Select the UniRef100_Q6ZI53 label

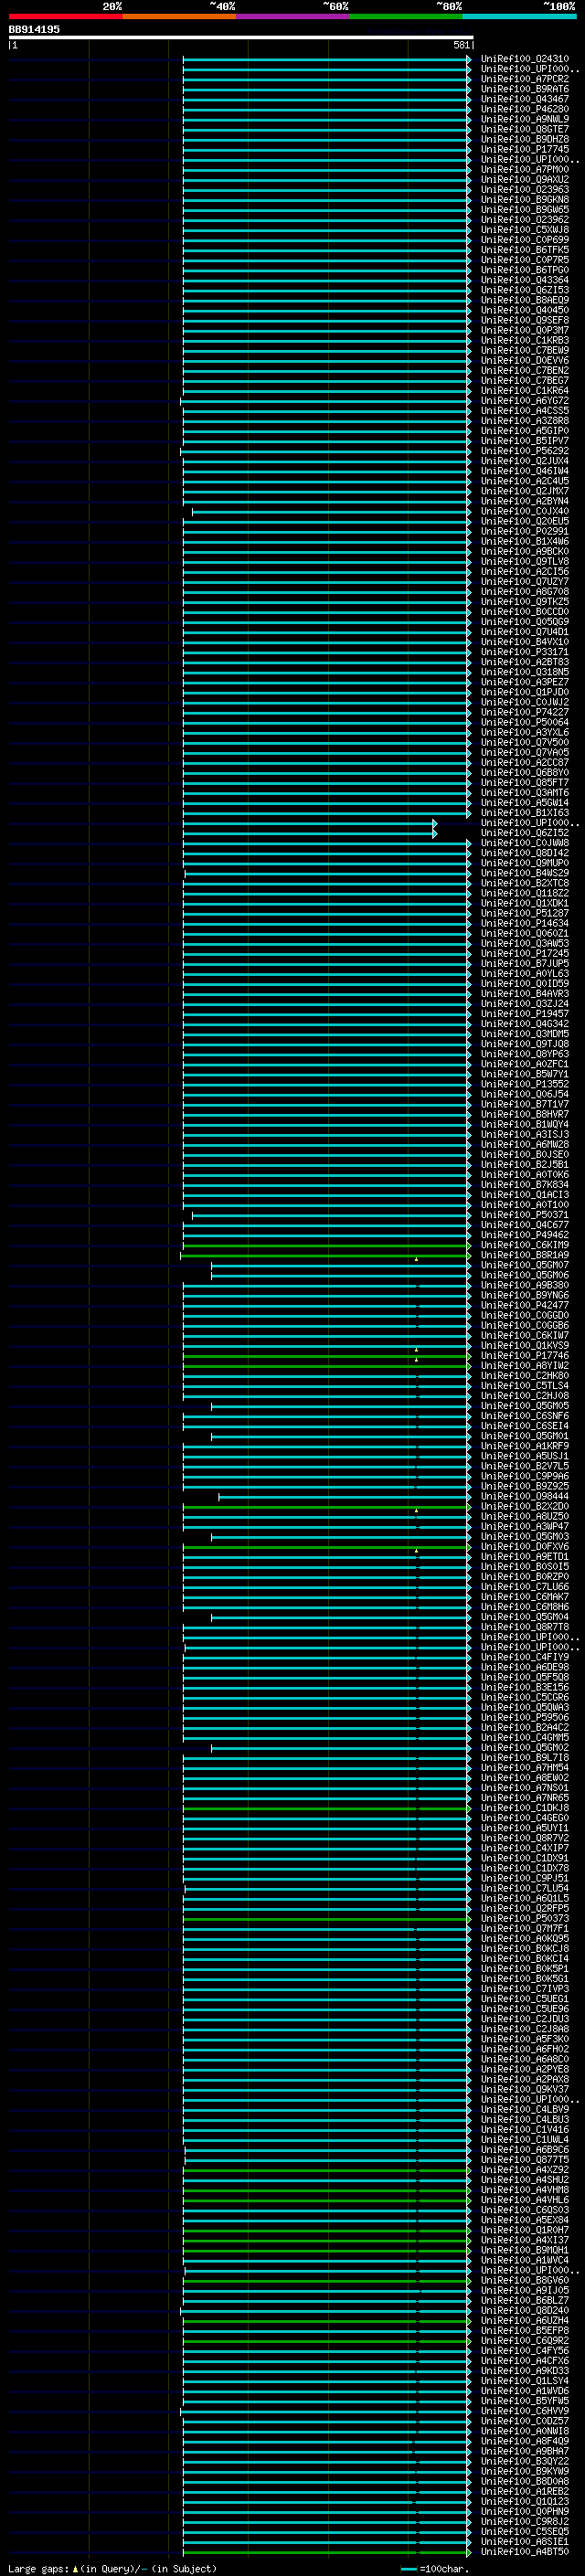pos(525,290)
